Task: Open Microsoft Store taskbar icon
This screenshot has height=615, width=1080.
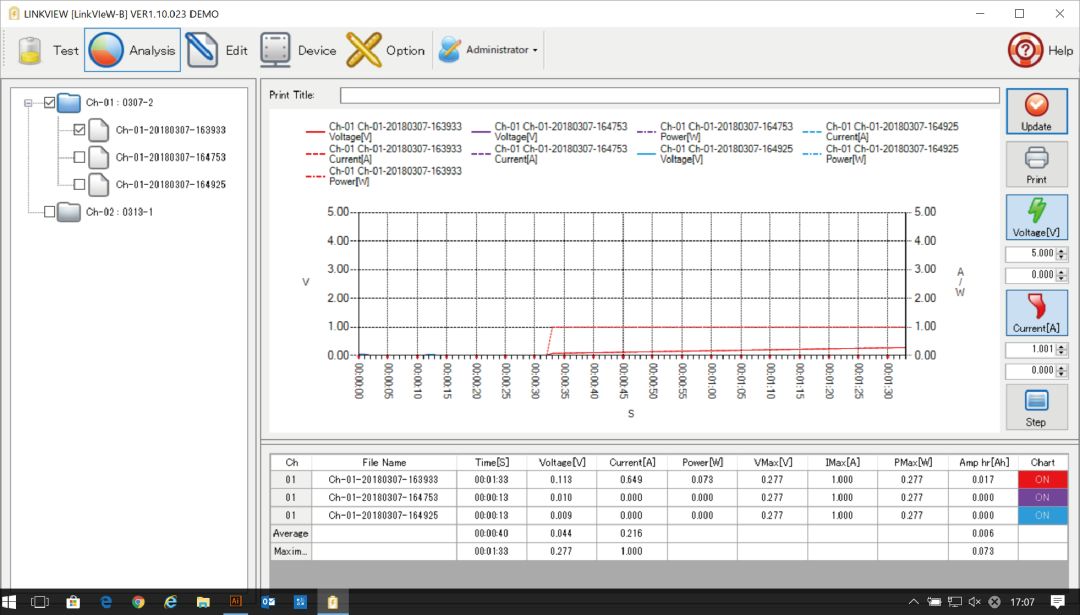Action: coord(72,602)
